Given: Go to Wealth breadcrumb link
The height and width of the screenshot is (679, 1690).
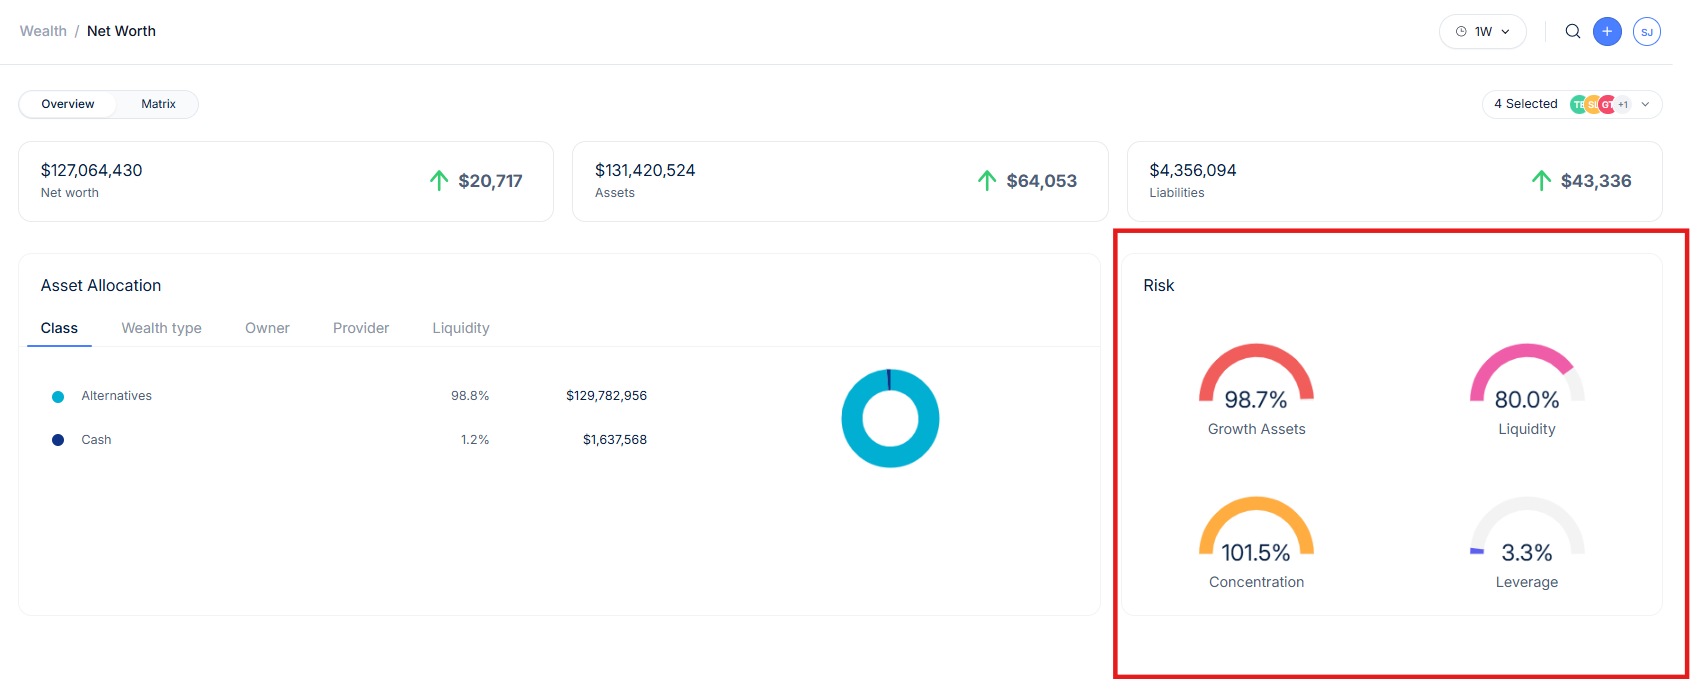Looking at the screenshot, I should (x=43, y=31).
